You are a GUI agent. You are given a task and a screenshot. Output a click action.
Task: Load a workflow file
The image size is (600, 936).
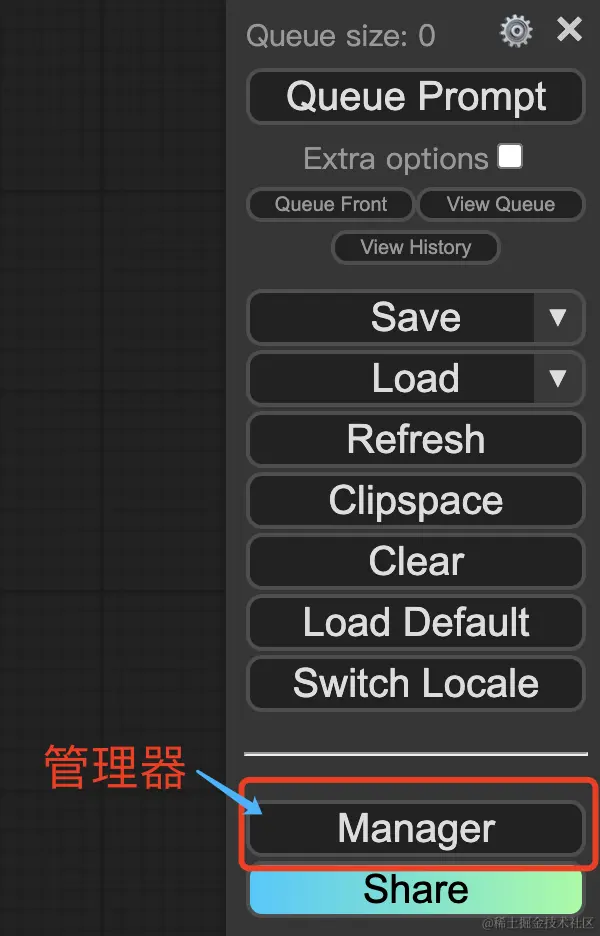[392, 378]
